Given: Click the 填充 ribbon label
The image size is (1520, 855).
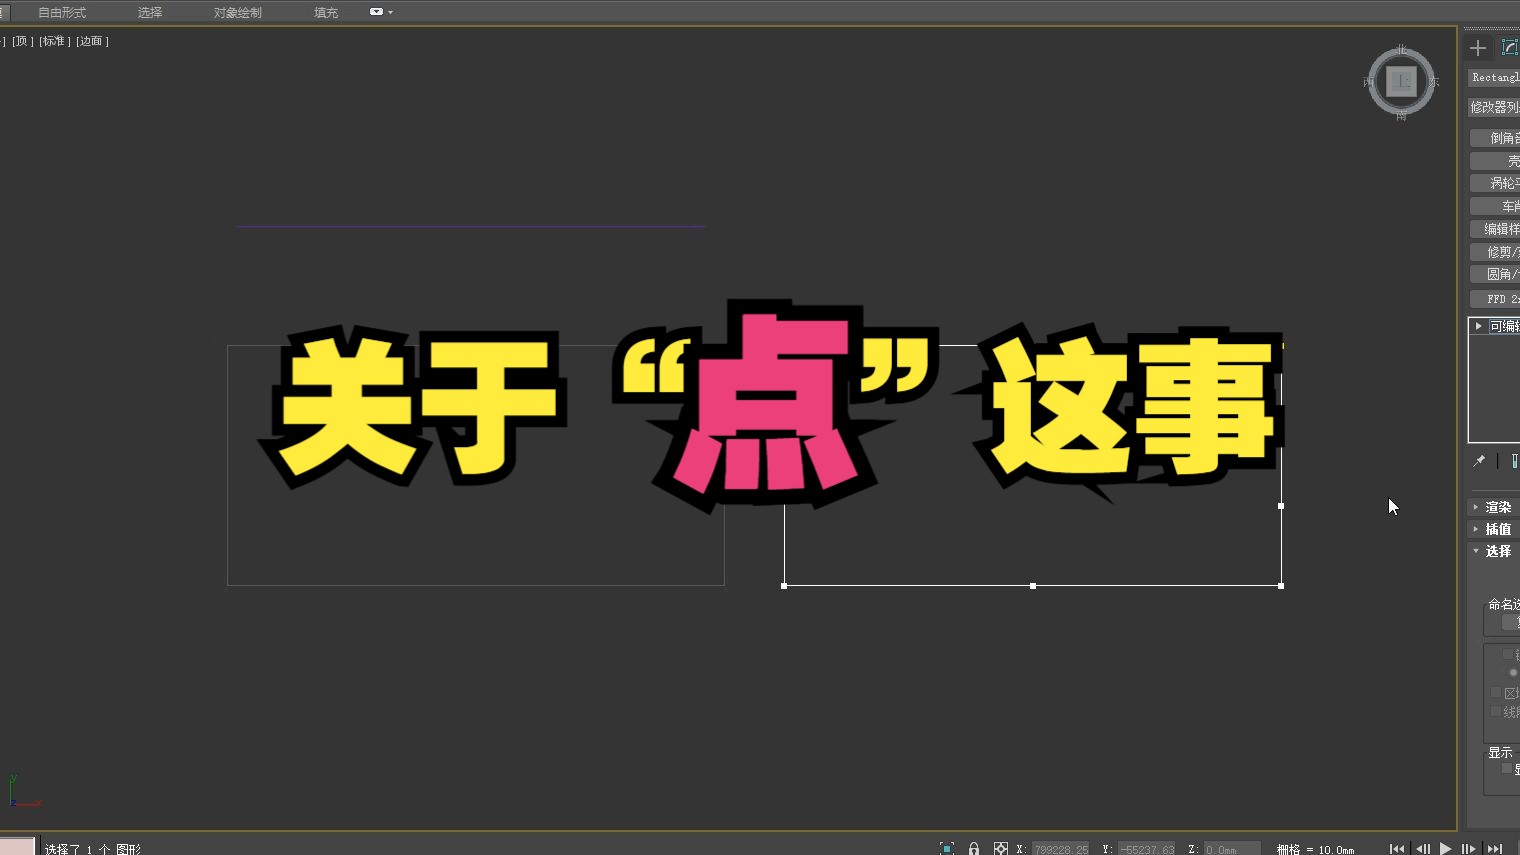Looking at the screenshot, I should click(325, 12).
